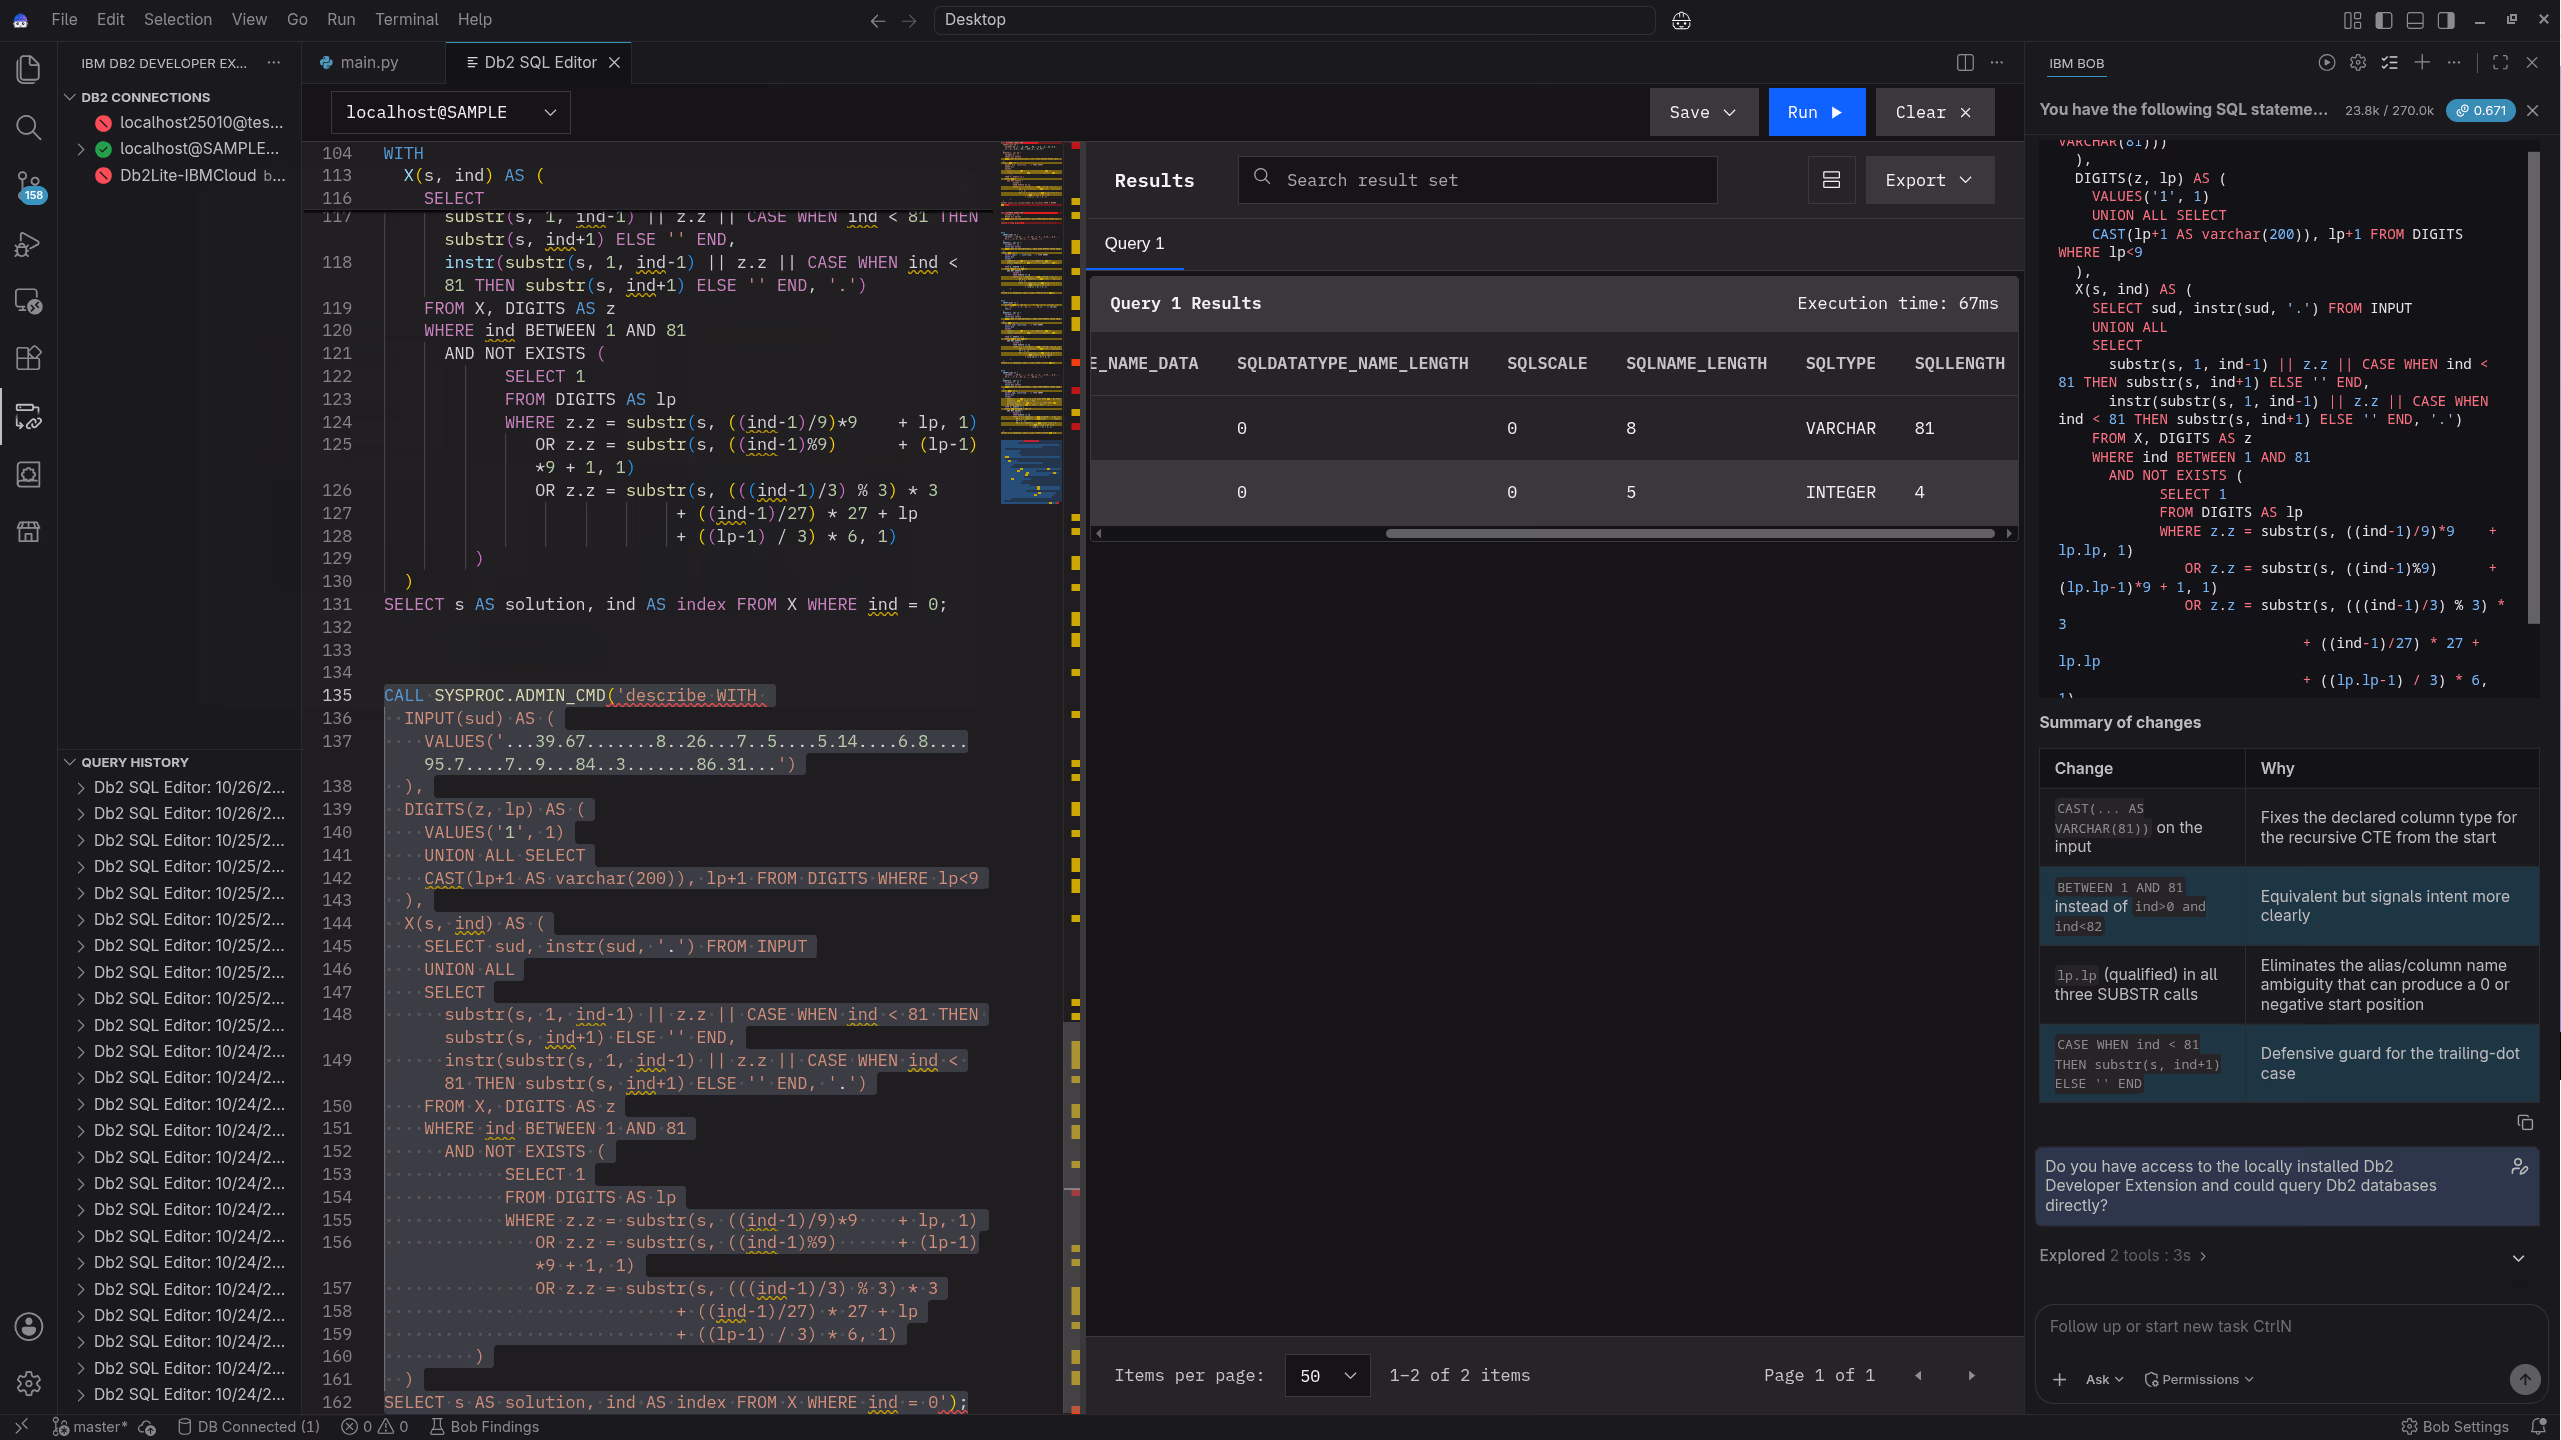The width and height of the screenshot is (2561, 1440).
Task: Expand the localhost@SAMPLE connection node
Action: (81, 148)
